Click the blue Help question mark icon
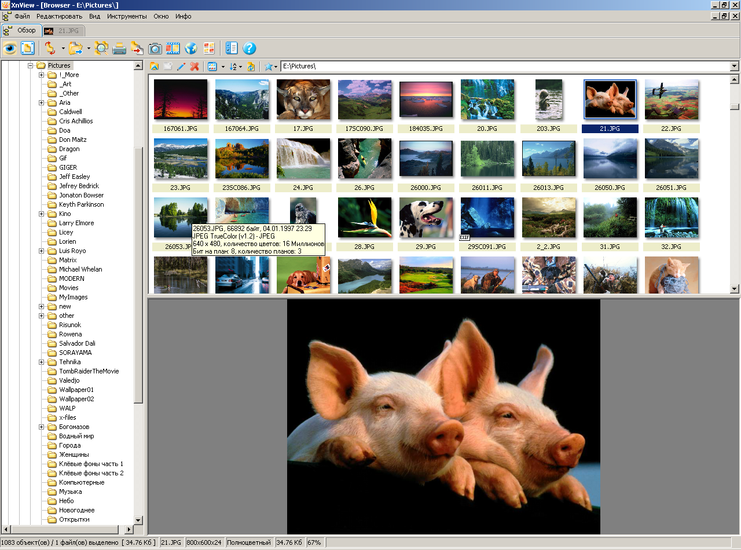Screen dimensions: 741x550 coord(250,48)
